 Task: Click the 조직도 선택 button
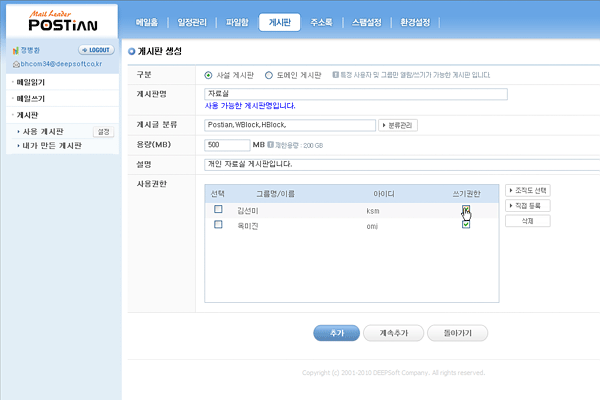point(528,190)
